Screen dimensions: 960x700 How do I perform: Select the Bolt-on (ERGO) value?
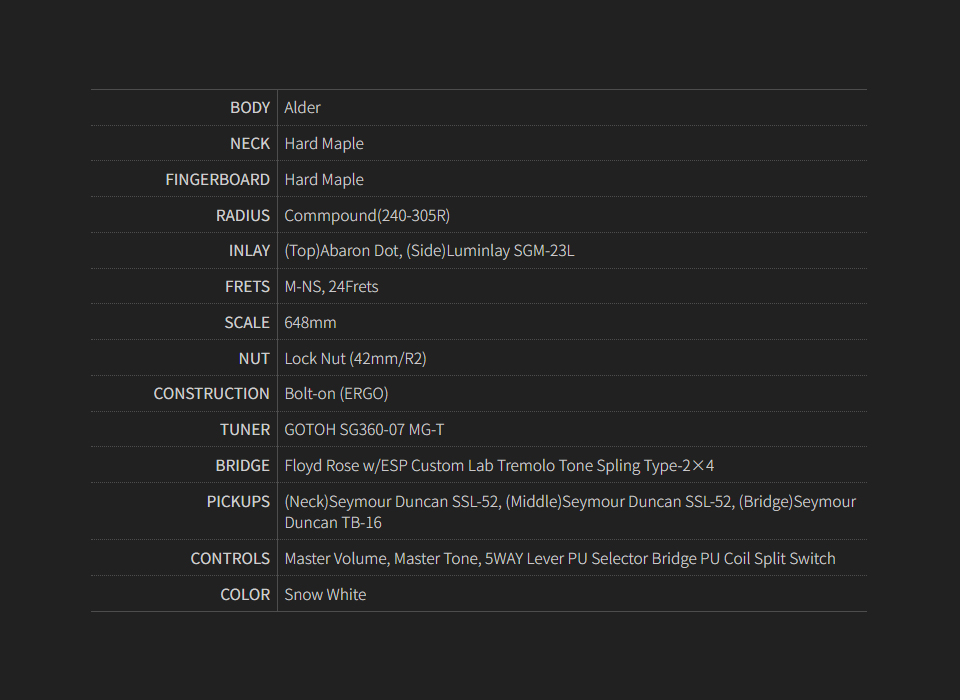pyautogui.click(x=336, y=394)
